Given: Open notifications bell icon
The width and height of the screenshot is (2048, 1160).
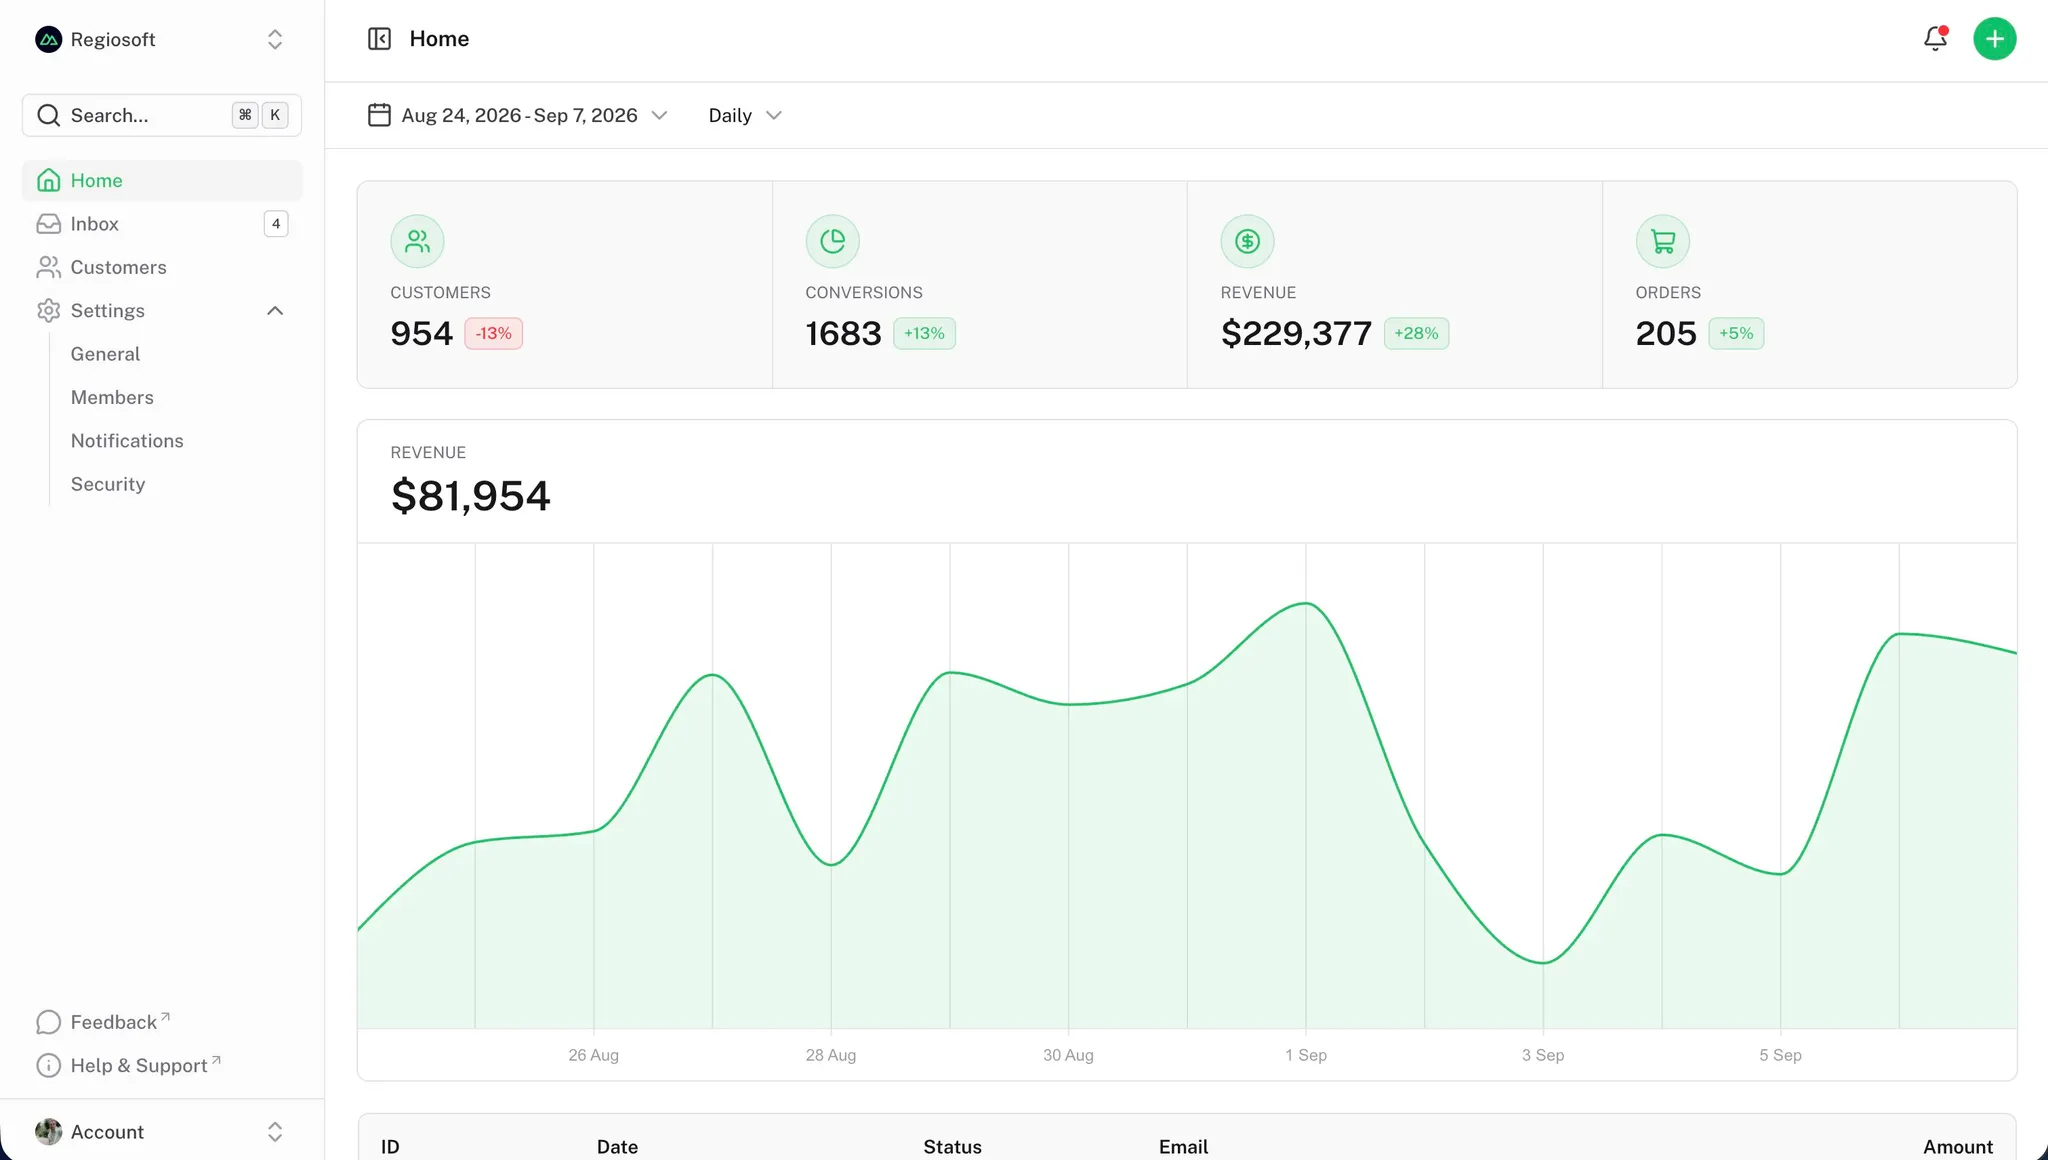Looking at the screenshot, I should coord(1935,39).
